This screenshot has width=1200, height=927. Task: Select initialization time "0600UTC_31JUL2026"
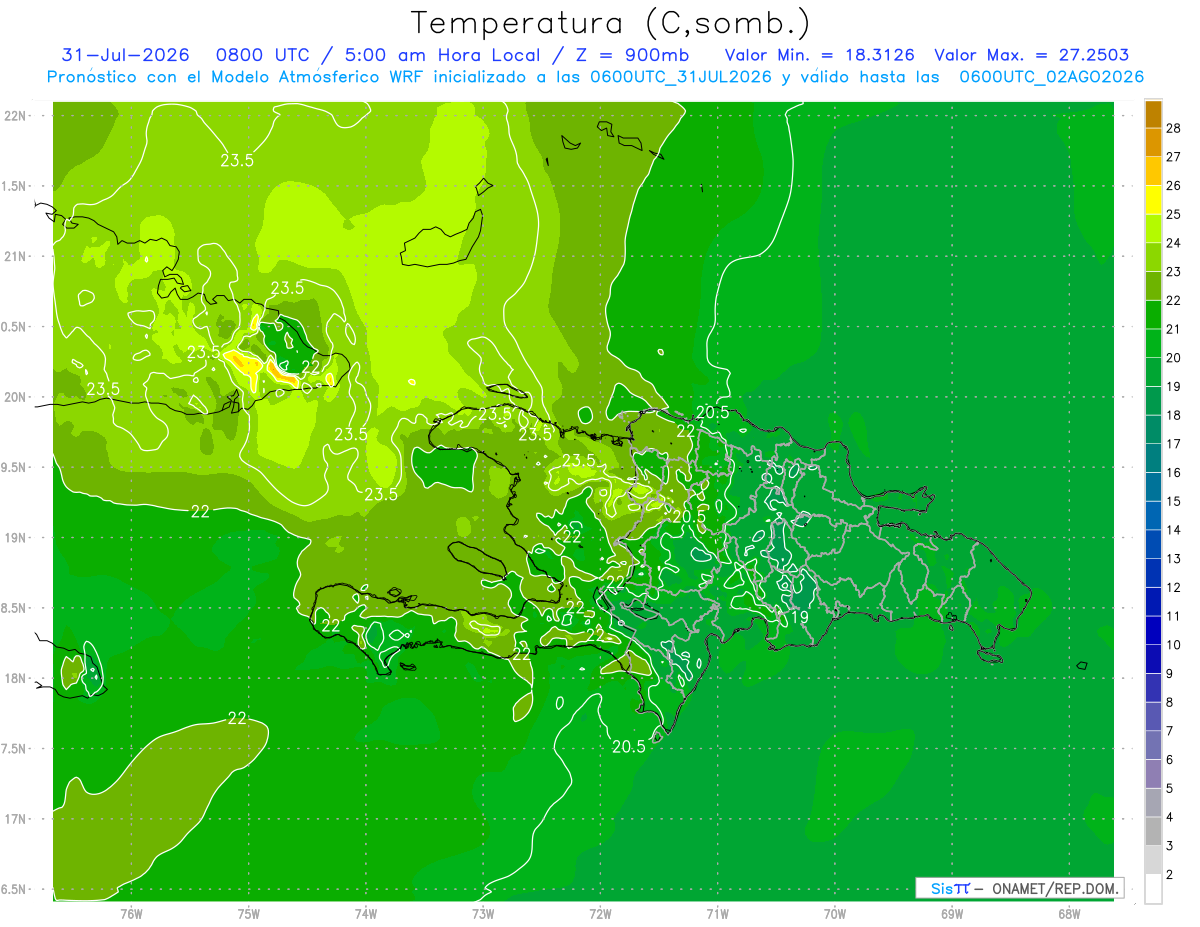pos(681,77)
